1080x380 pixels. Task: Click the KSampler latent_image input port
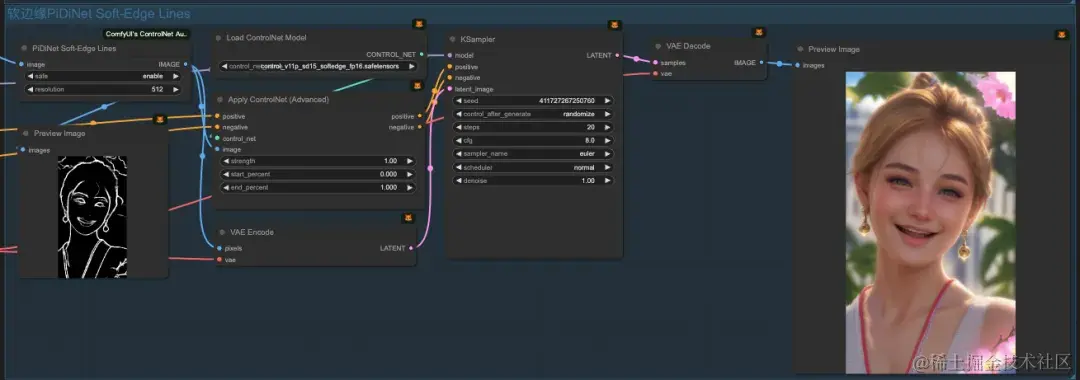coord(450,89)
